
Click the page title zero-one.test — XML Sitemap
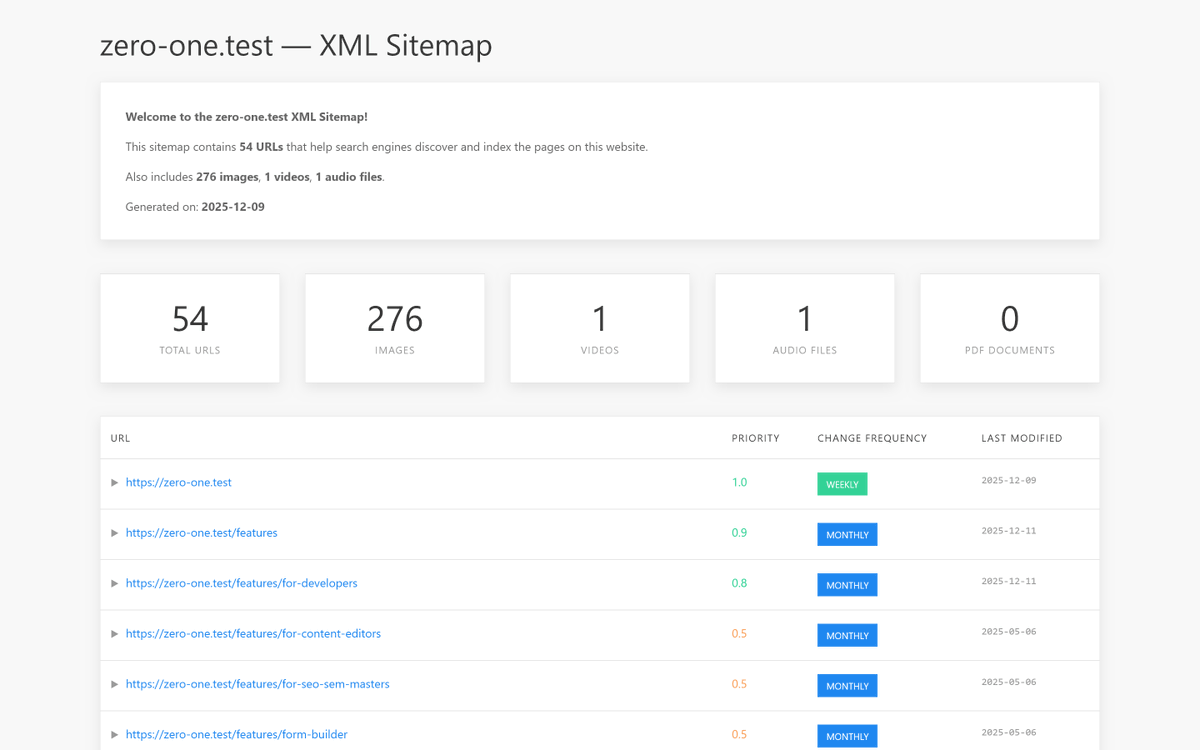(296, 46)
